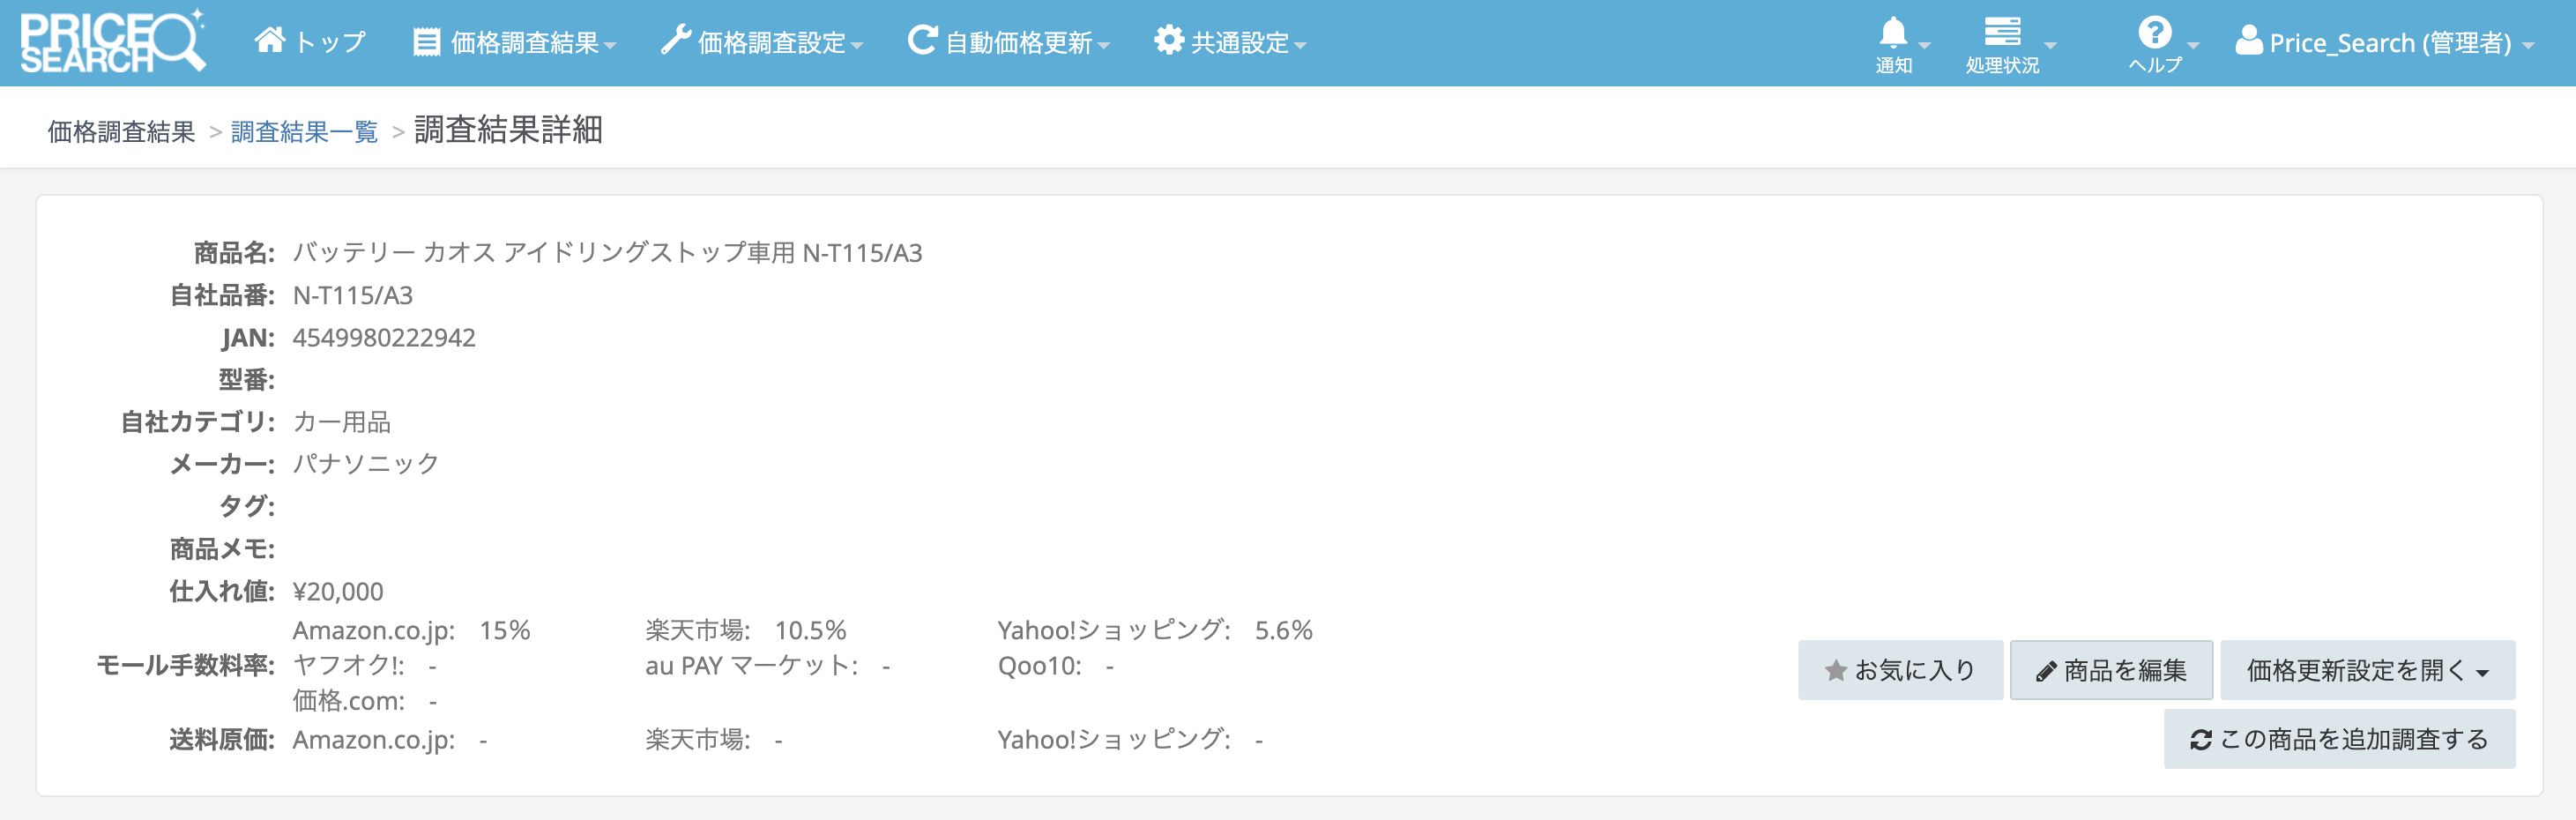Click the refresh icon beside 自動価格更新
Viewport: 2576px width, 820px height.
(x=921, y=41)
